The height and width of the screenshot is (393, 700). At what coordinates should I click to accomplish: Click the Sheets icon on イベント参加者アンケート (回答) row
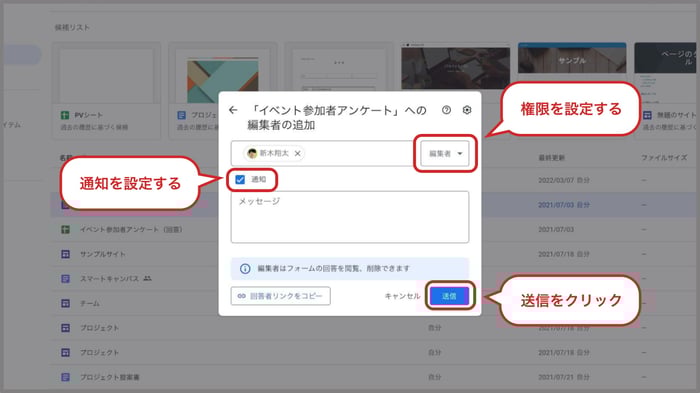point(65,230)
